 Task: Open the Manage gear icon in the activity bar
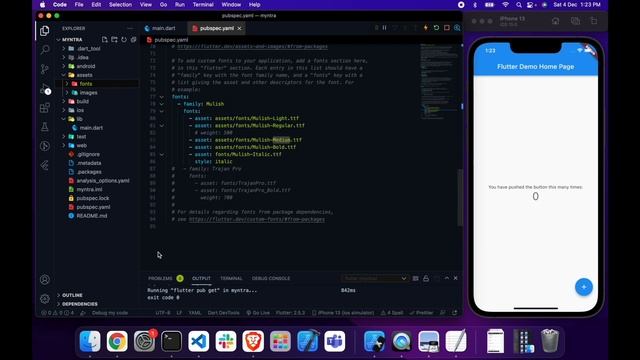(44, 299)
